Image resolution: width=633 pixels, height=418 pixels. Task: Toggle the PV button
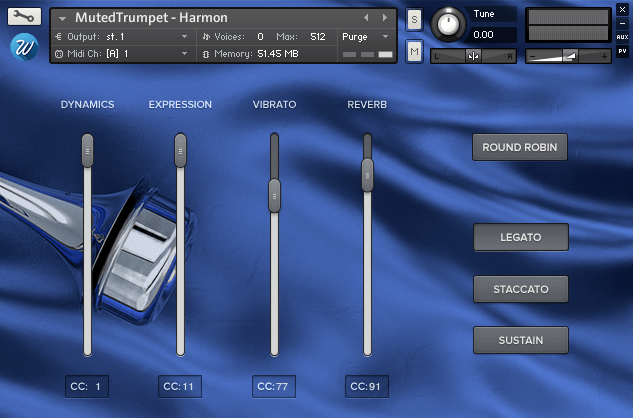[x=622, y=51]
